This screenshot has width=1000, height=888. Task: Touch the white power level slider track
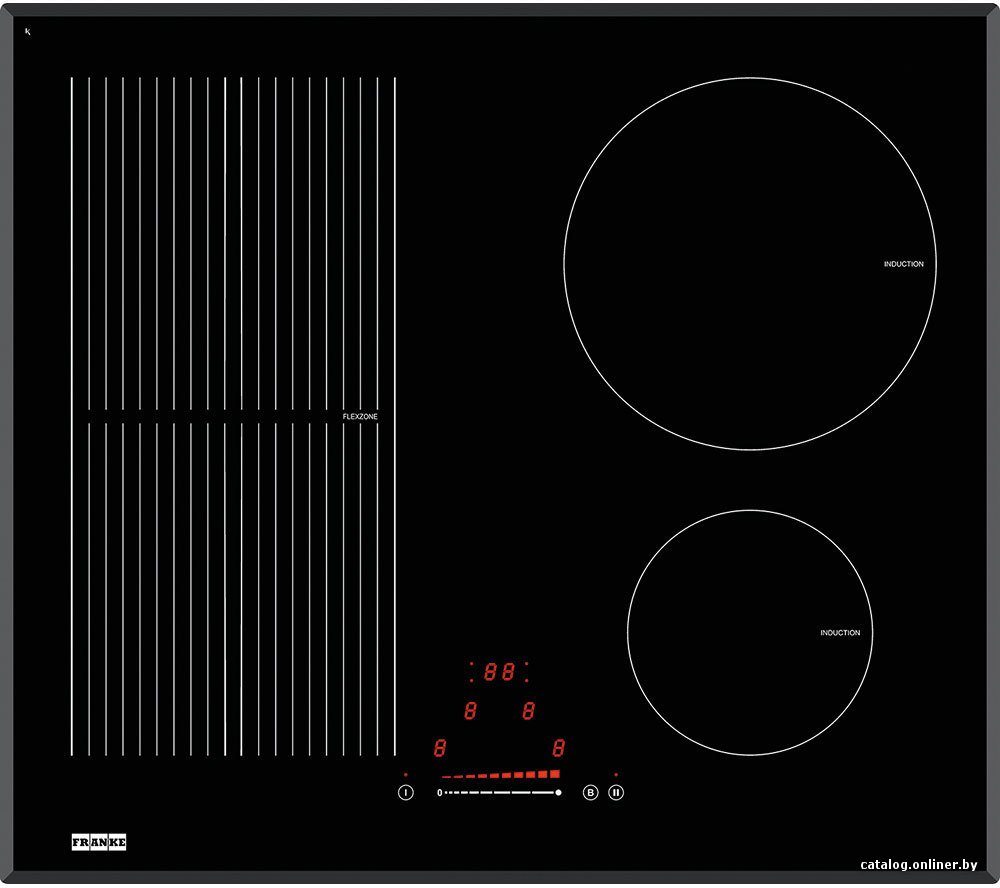[499, 792]
